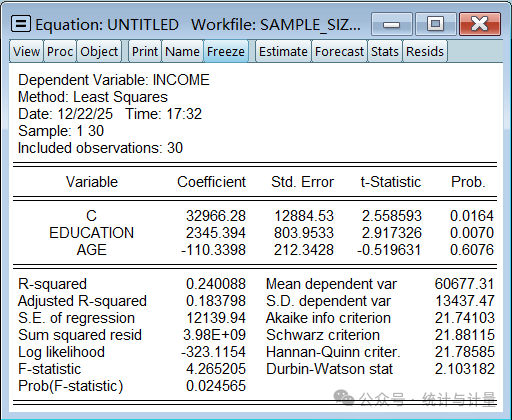The height and width of the screenshot is (420, 512).
Task: Click the Name button
Action: (x=182, y=51)
